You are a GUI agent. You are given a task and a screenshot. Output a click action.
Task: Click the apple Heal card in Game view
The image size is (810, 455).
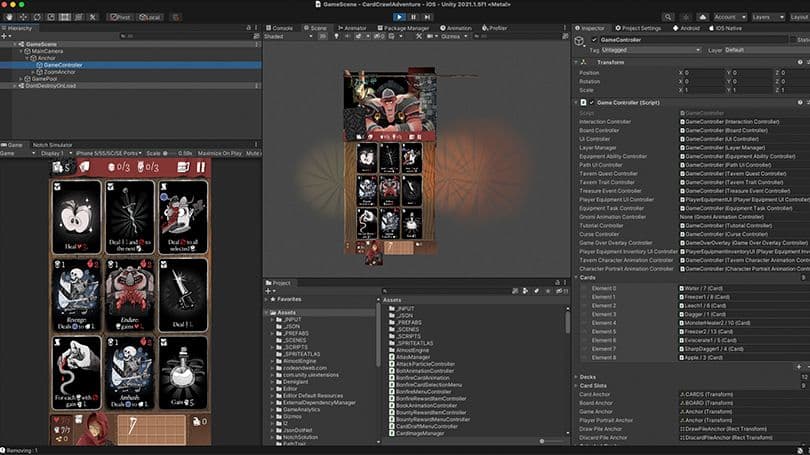tap(76, 217)
